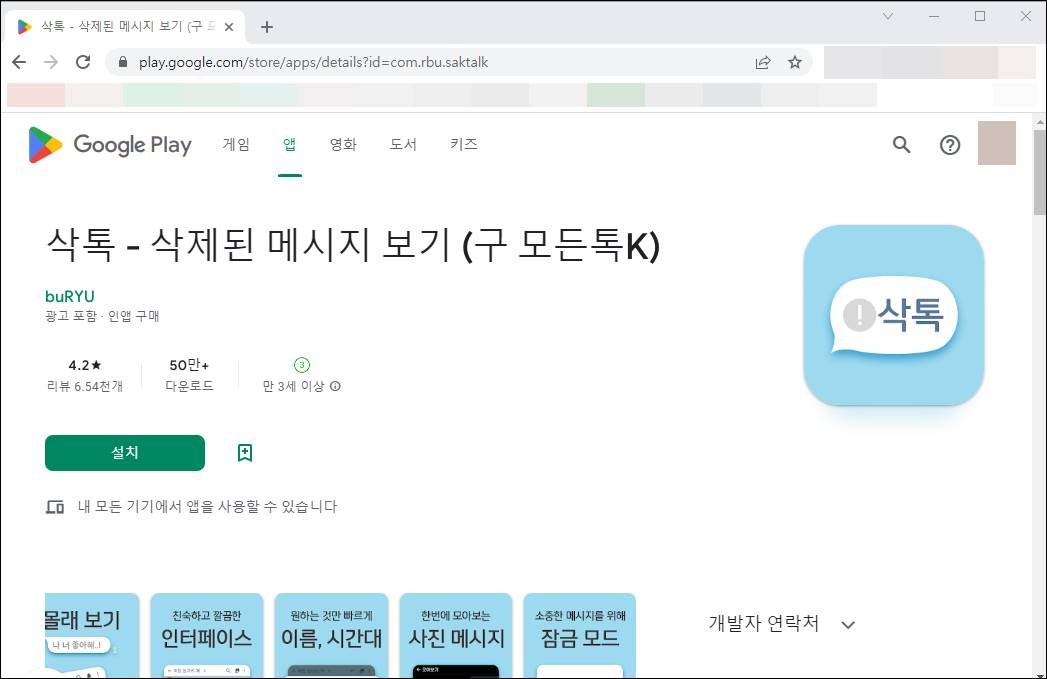Click 만 3세 이상 rating text
This screenshot has height=679, width=1047.
point(293,386)
